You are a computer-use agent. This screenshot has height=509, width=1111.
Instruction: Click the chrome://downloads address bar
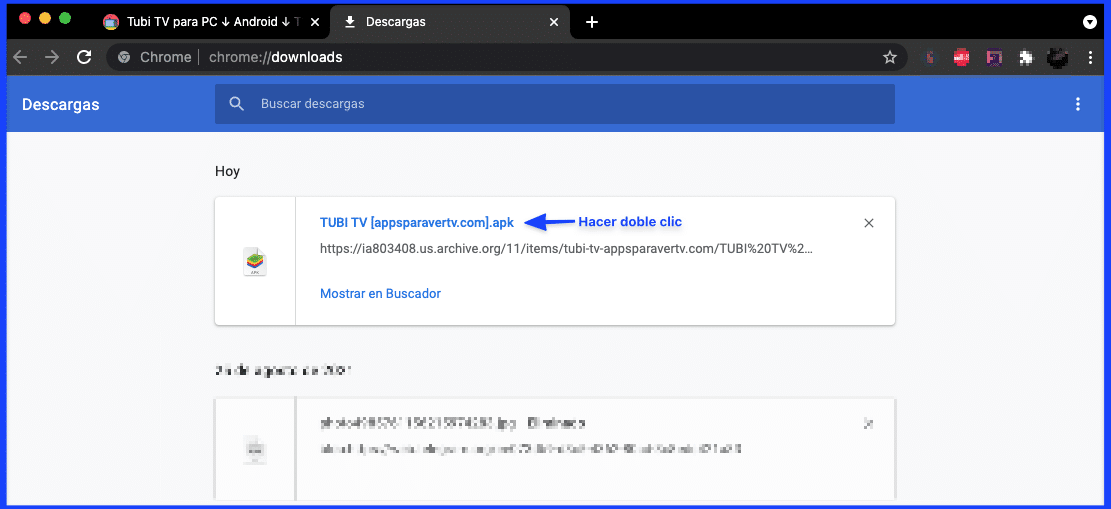(507, 57)
